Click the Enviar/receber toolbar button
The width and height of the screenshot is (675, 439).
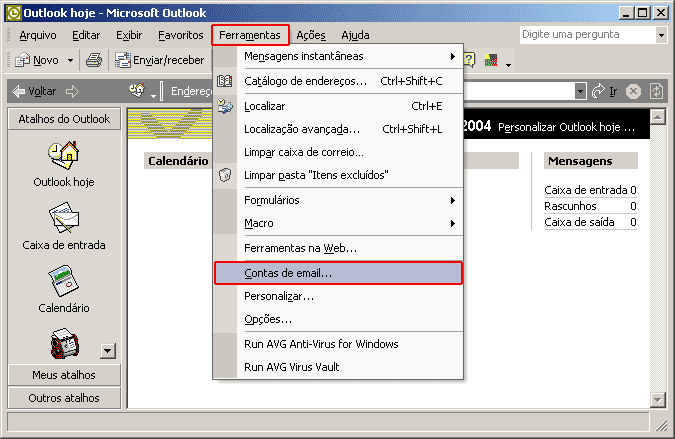point(160,60)
